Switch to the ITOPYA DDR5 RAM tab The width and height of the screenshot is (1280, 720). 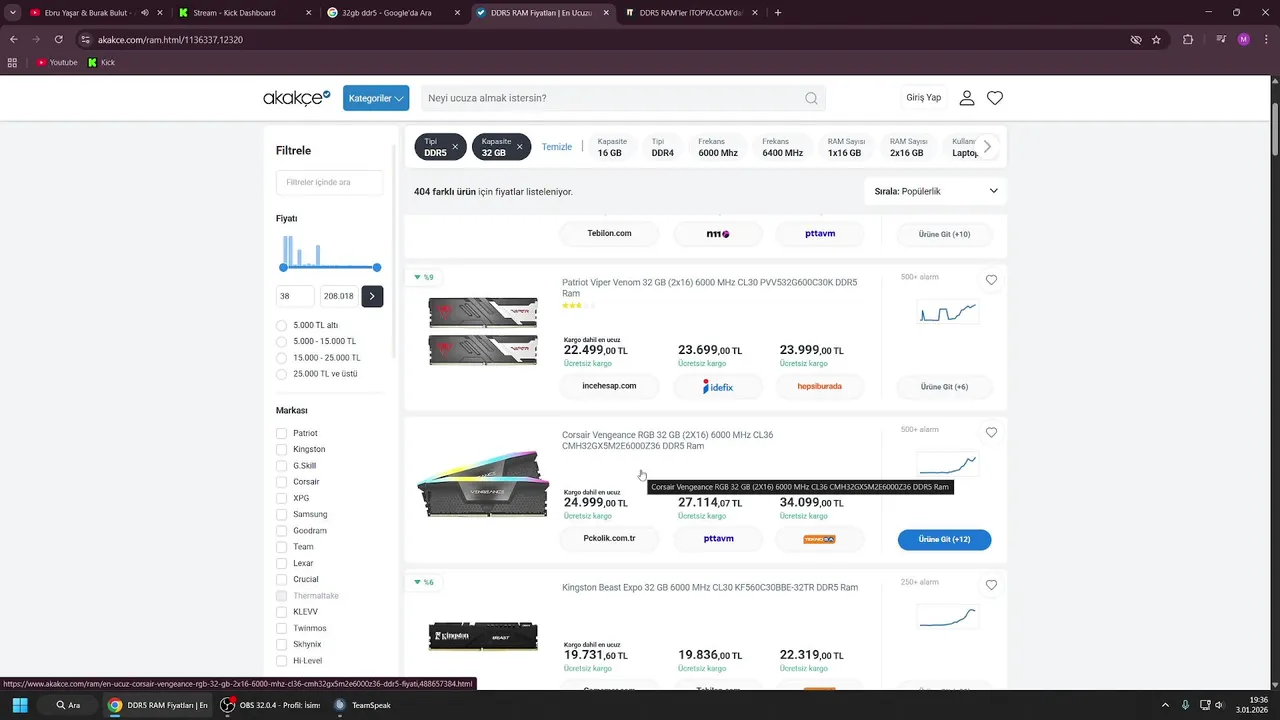click(690, 13)
